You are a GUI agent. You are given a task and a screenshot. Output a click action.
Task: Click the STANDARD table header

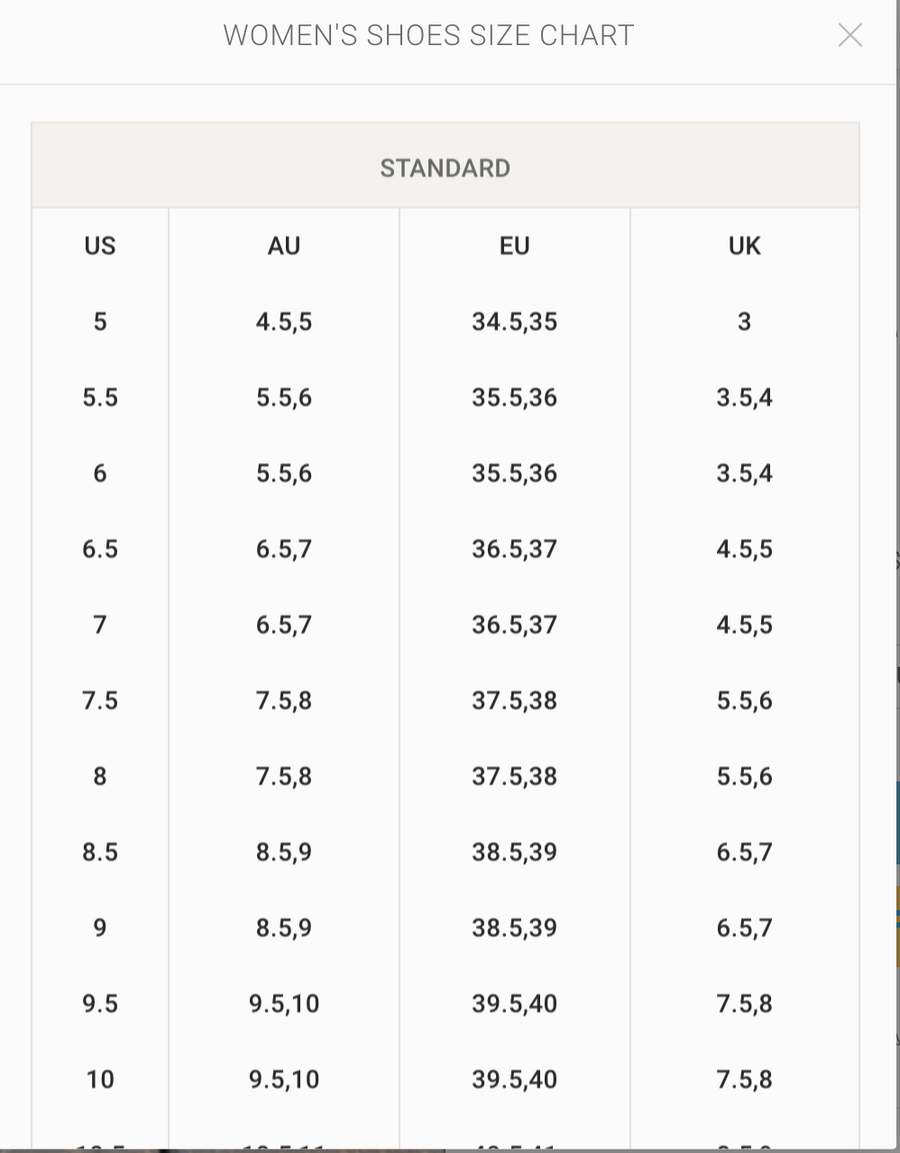445,168
